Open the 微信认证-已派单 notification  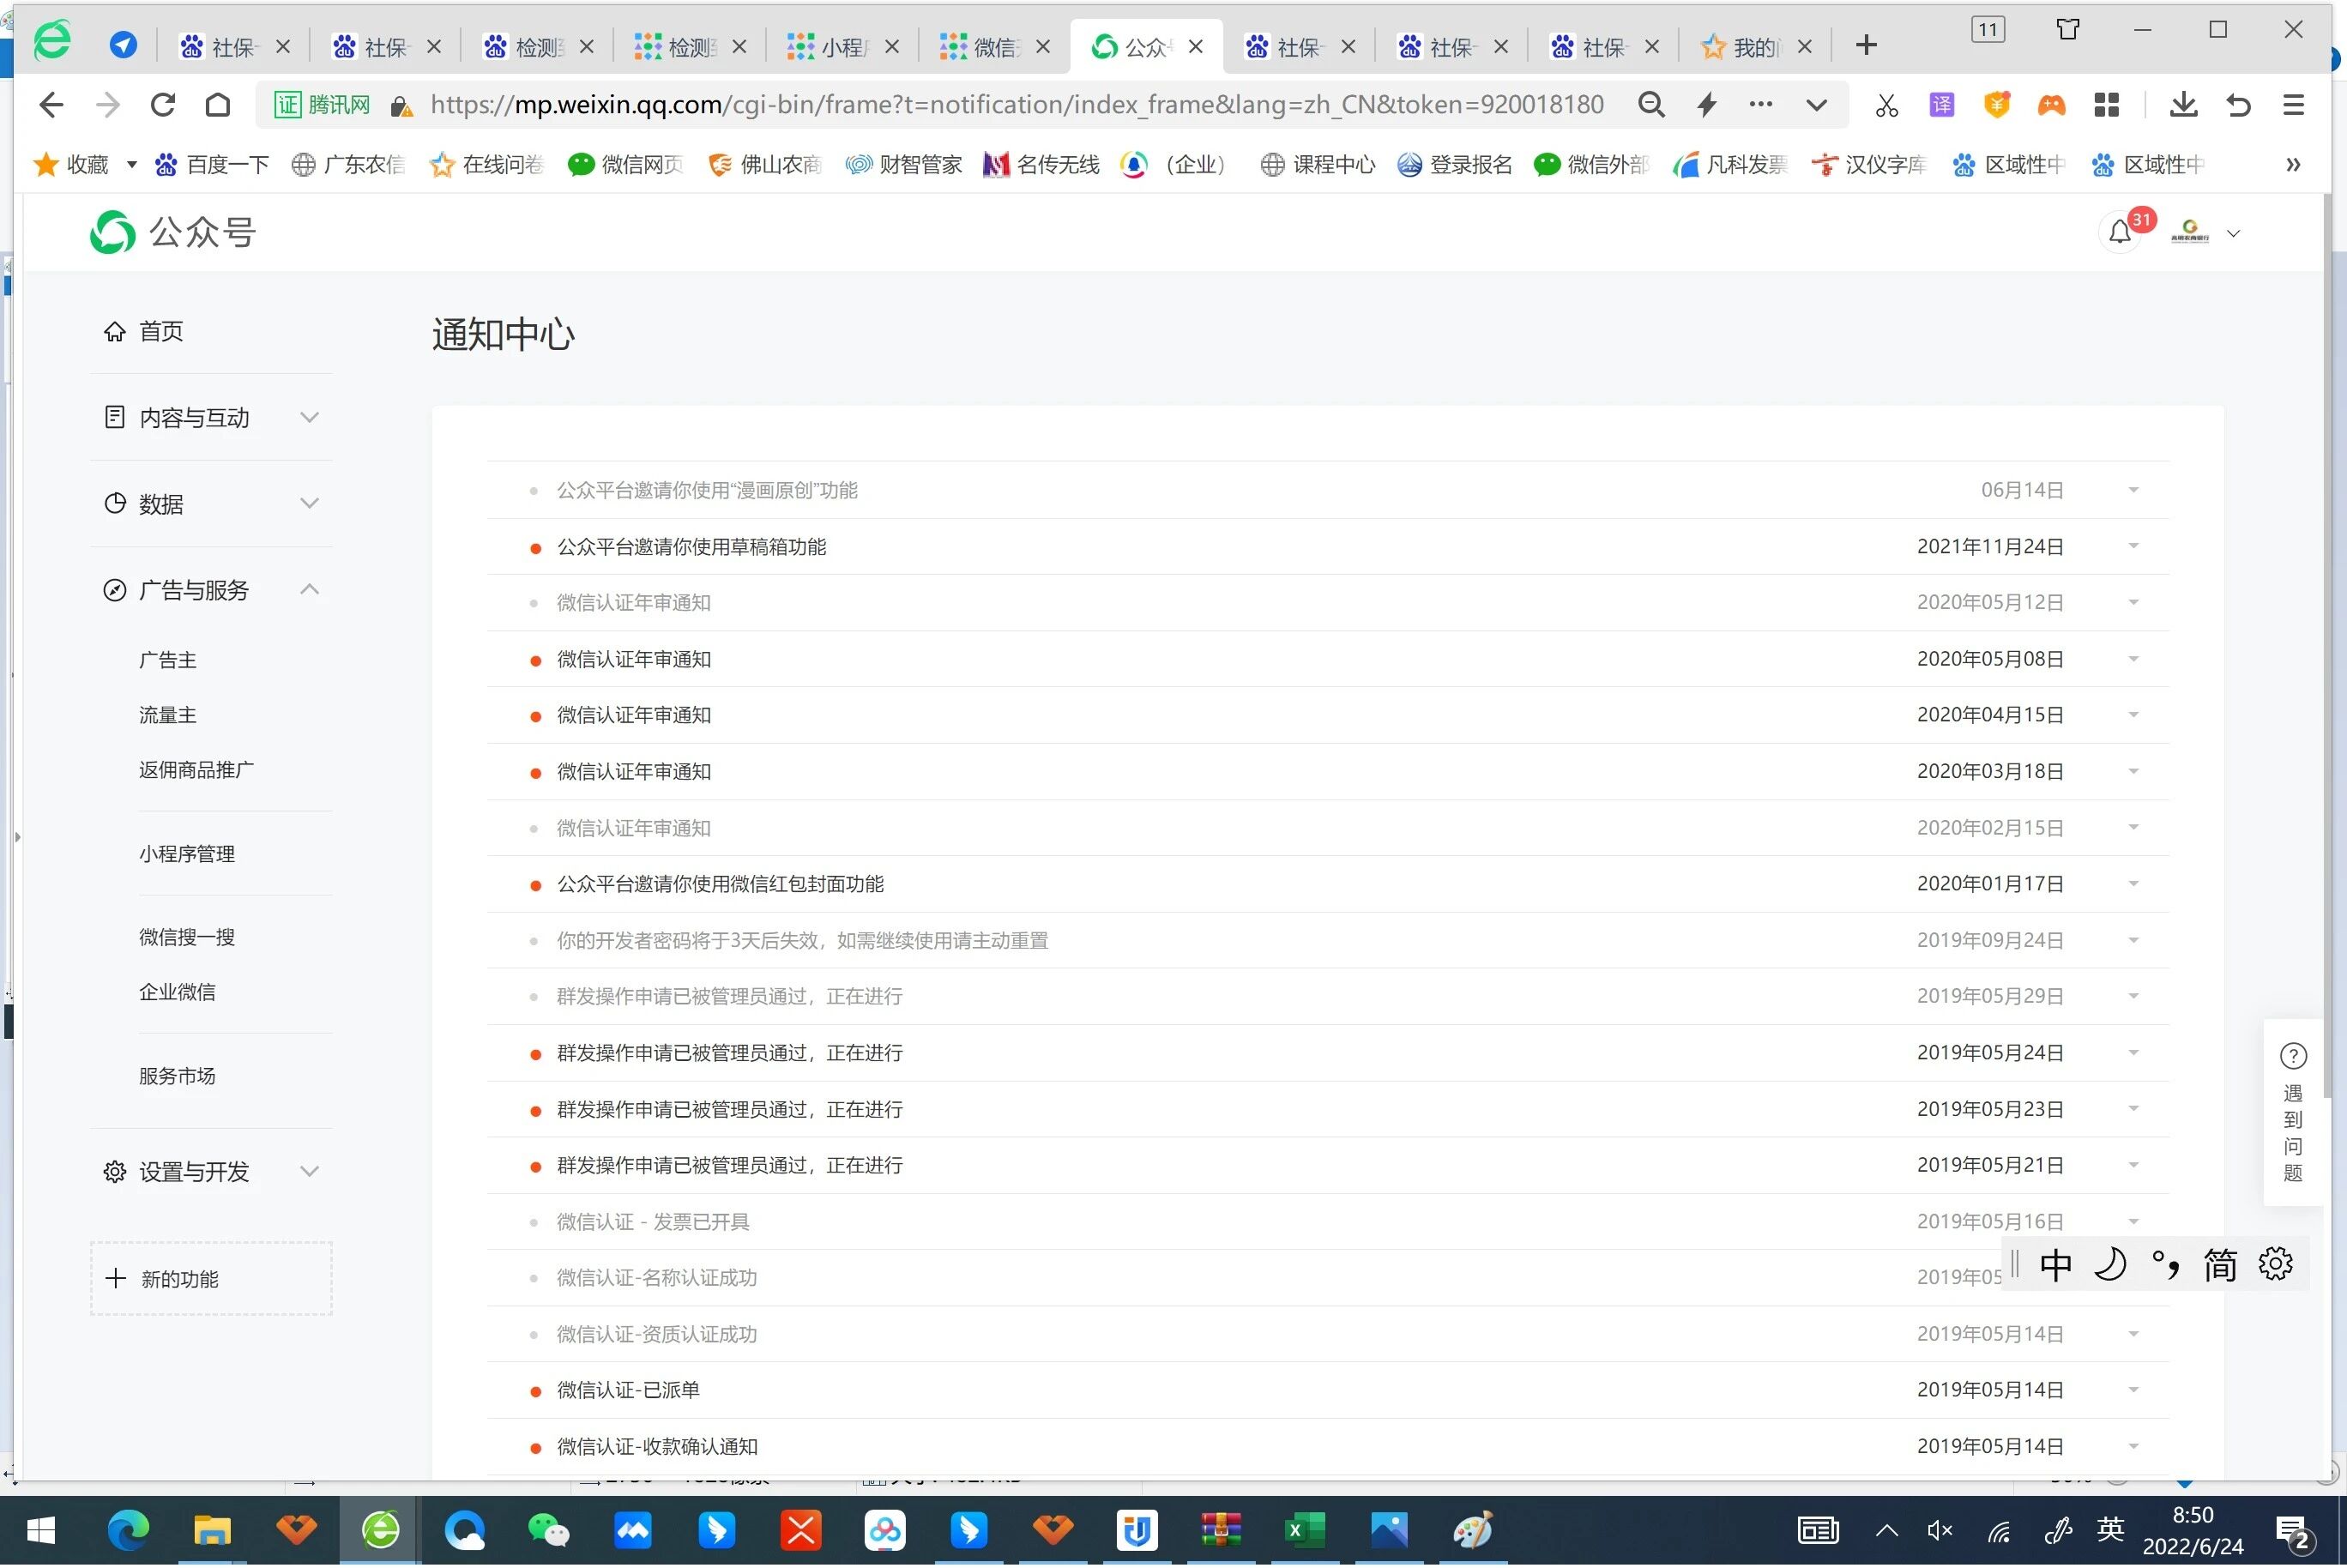[628, 1390]
